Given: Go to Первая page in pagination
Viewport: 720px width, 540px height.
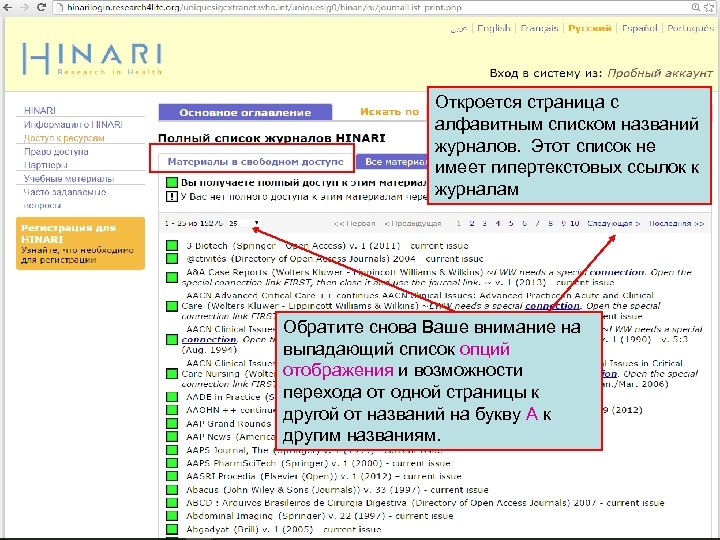Looking at the screenshot, I should pyautogui.click(x=354, y=224).
